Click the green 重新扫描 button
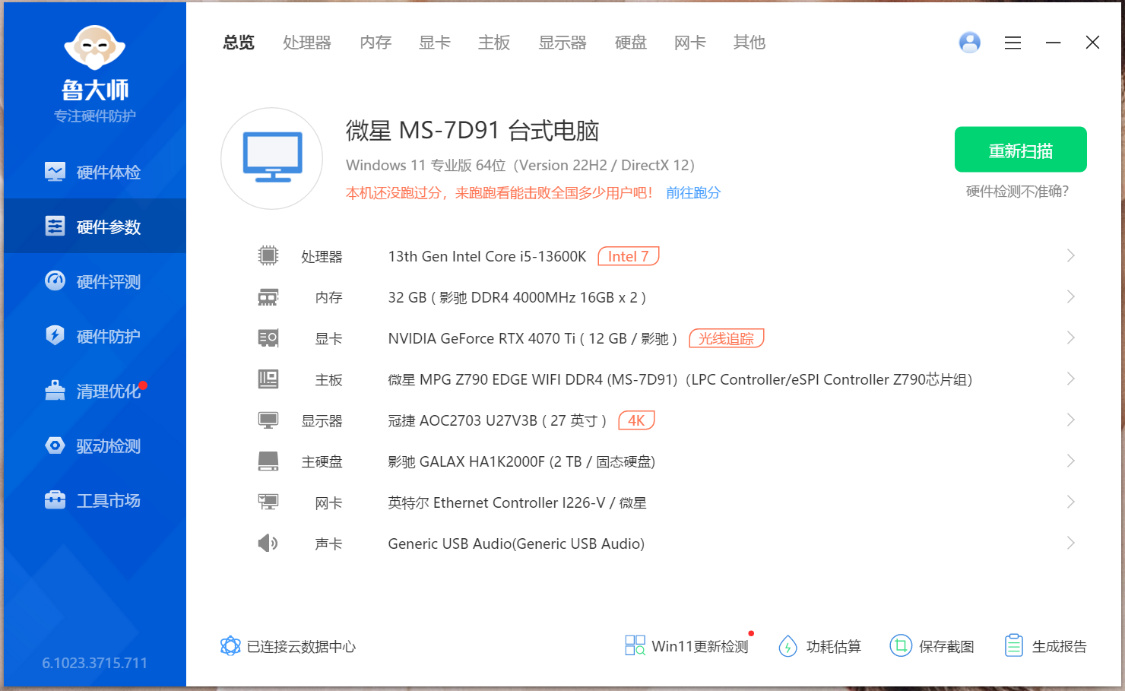The width and height of the screenshot is (1125, 691). coord(1020,150)
